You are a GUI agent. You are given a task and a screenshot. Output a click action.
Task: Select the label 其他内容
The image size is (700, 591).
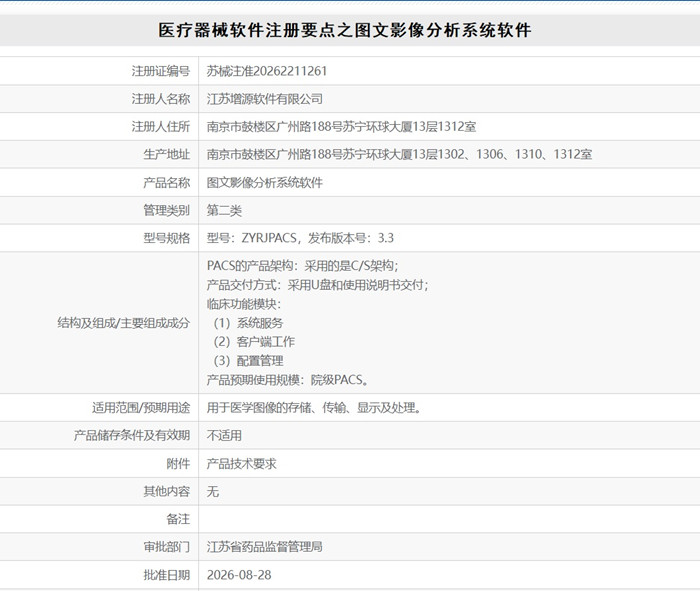167,491
